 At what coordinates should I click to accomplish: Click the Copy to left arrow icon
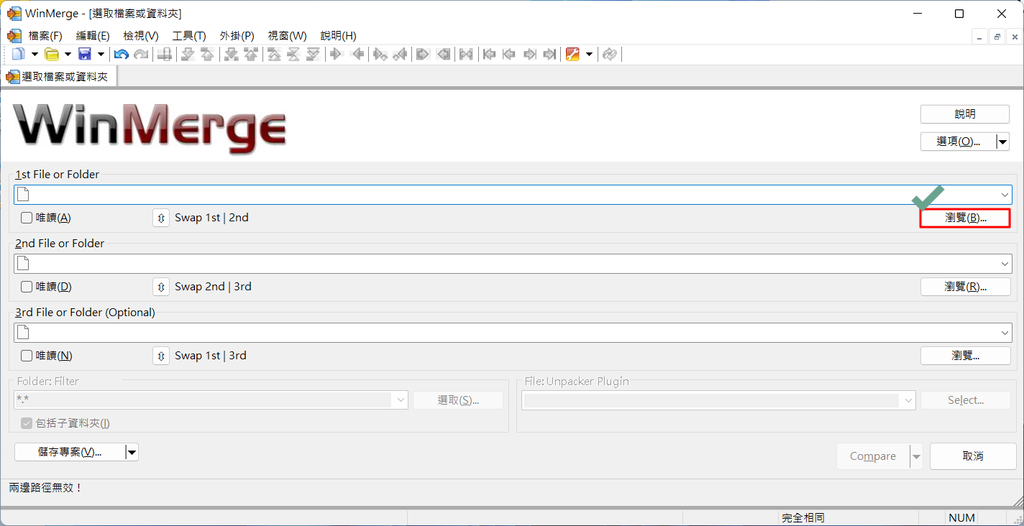point(359,54)
